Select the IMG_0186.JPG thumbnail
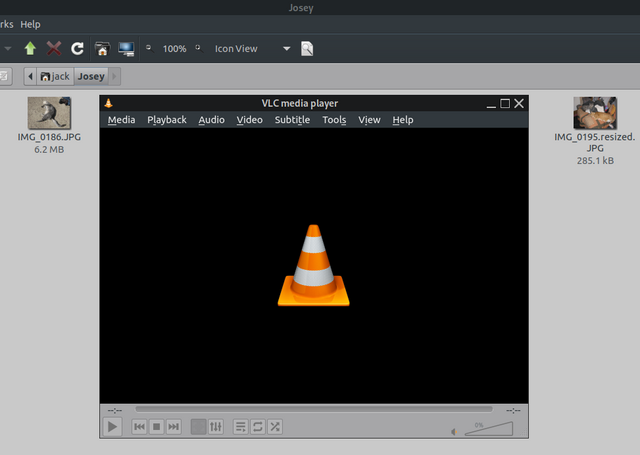This screenshot has height=455, width=640. tap(49, 113)
